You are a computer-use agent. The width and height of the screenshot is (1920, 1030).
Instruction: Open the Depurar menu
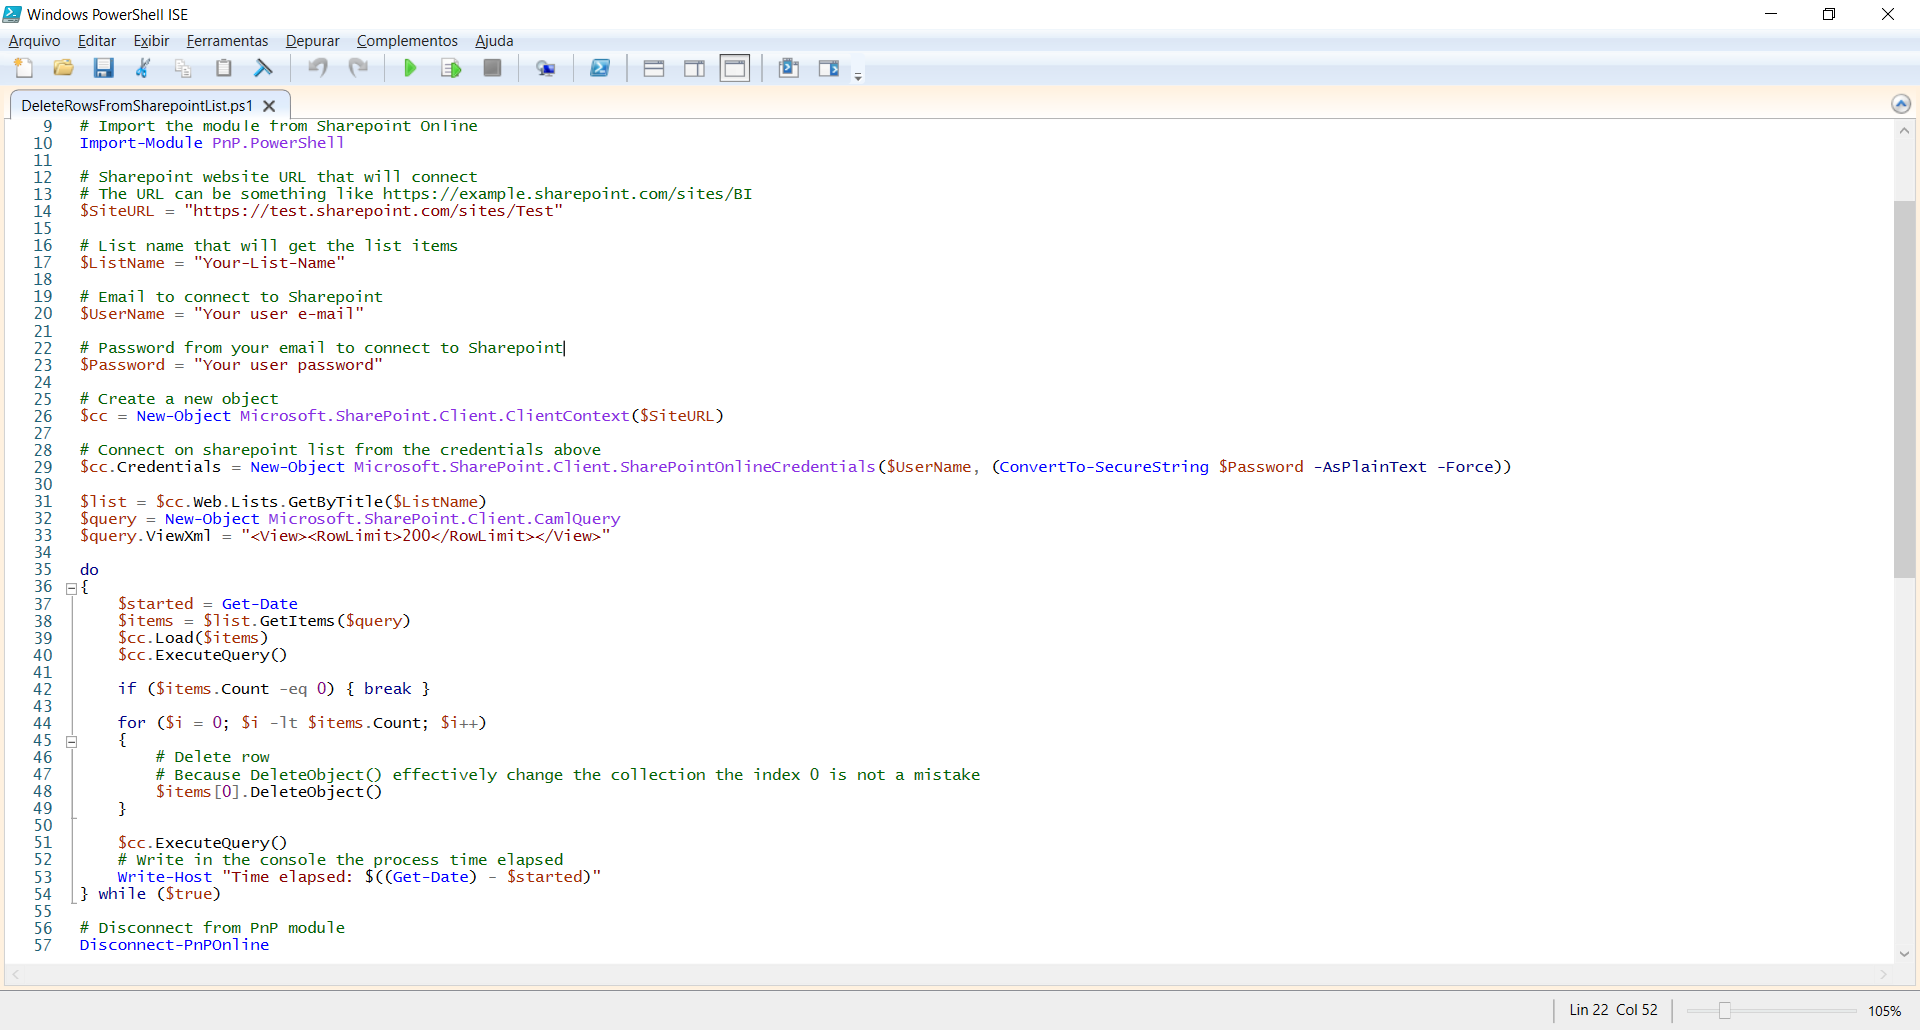311,40
